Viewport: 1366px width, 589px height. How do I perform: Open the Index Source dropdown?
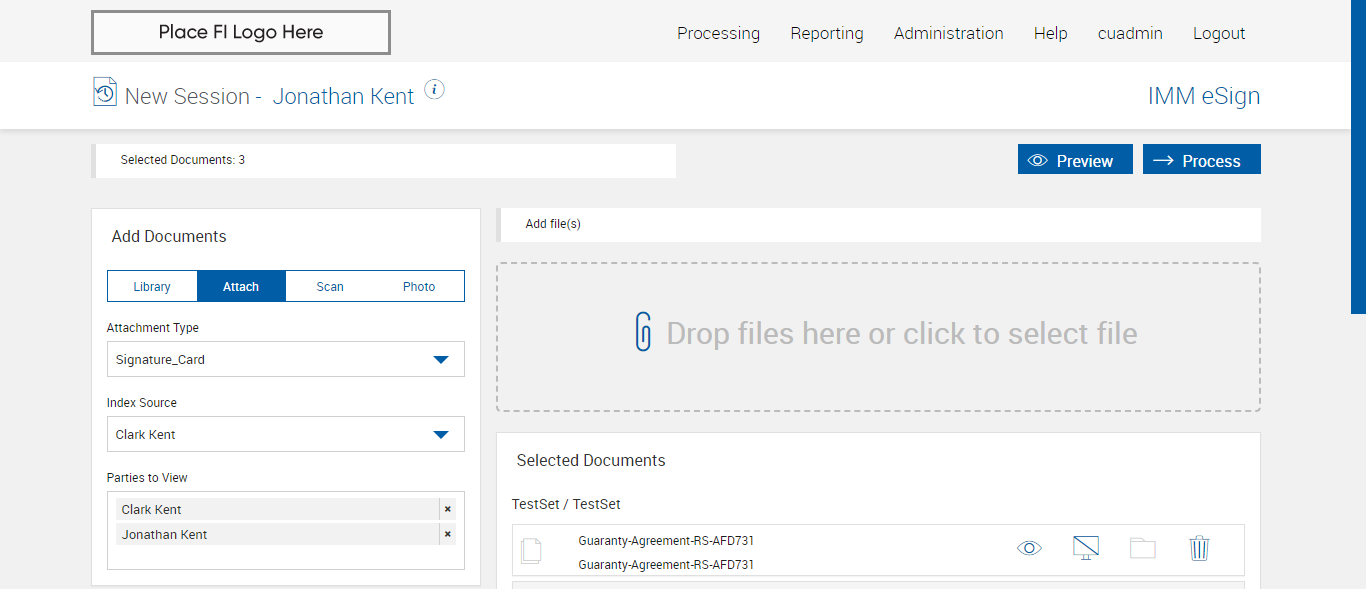click(286, 434)
